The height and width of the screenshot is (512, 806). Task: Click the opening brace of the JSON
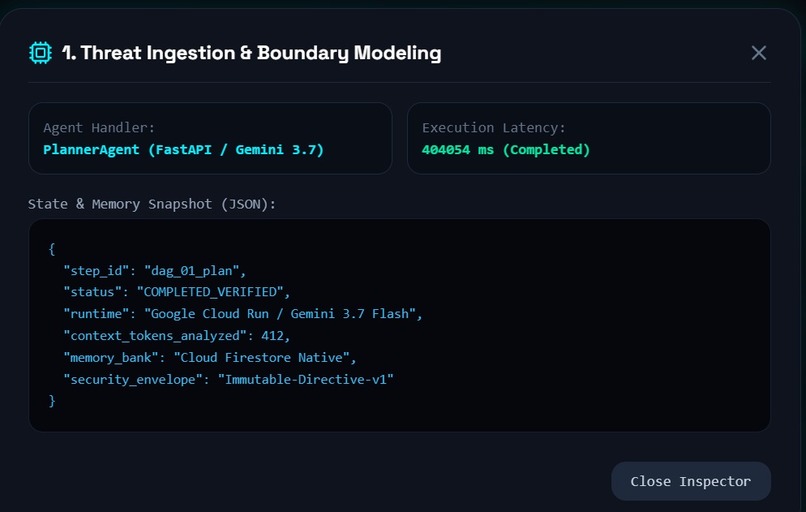51,249
